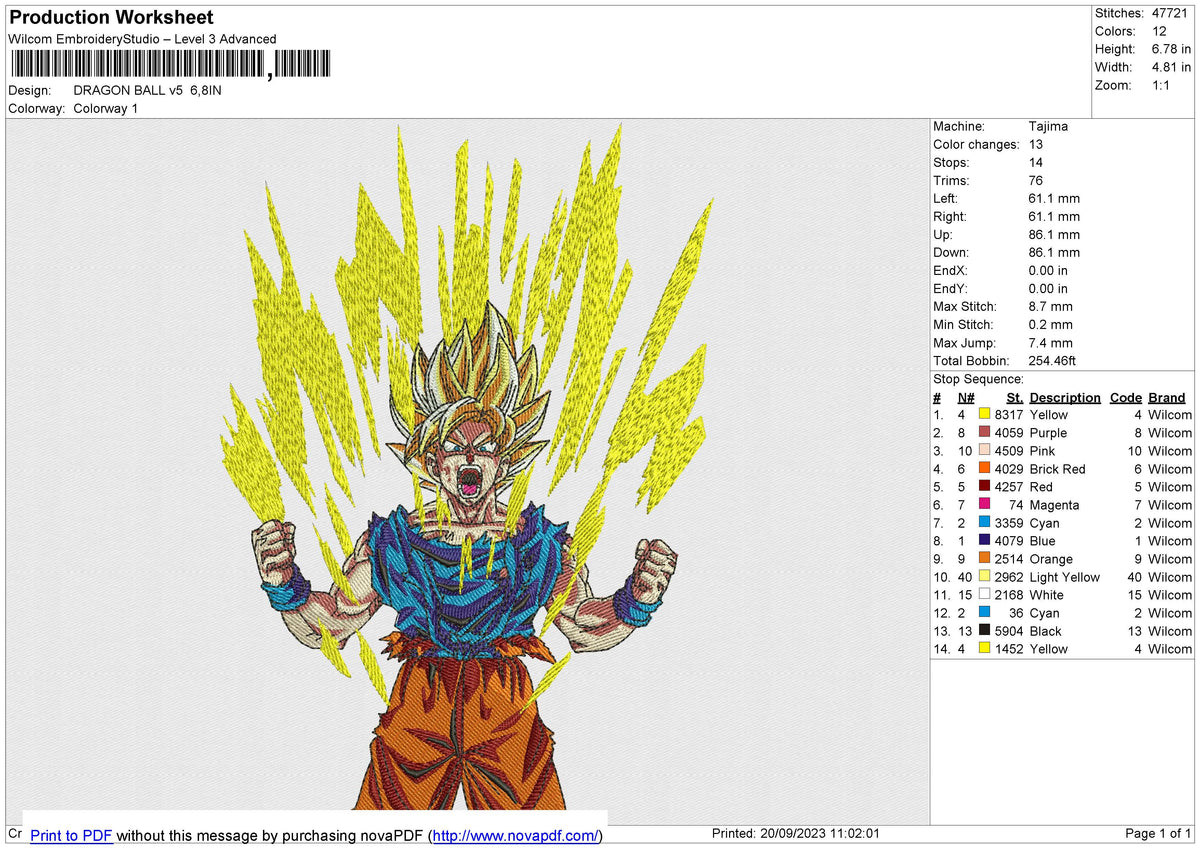Viewport: 1200px width, 848px height.
Task: Click the 'Page 1 of 1' footer text
Action: point(1158,834)
